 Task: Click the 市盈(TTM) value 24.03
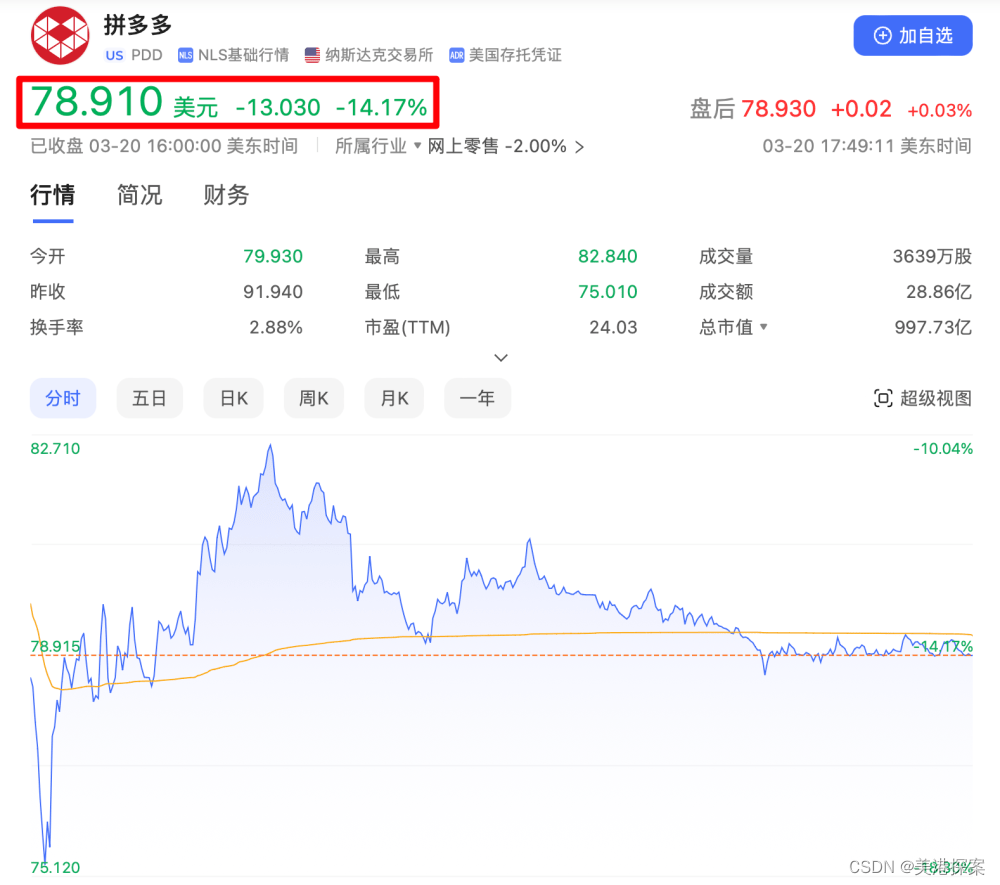[613, 327]
